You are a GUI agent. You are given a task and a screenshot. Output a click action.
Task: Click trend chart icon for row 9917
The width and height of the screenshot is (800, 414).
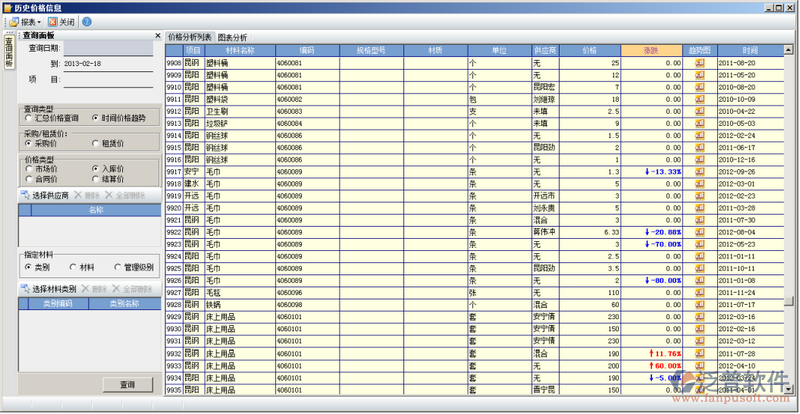tap(699, 171)
